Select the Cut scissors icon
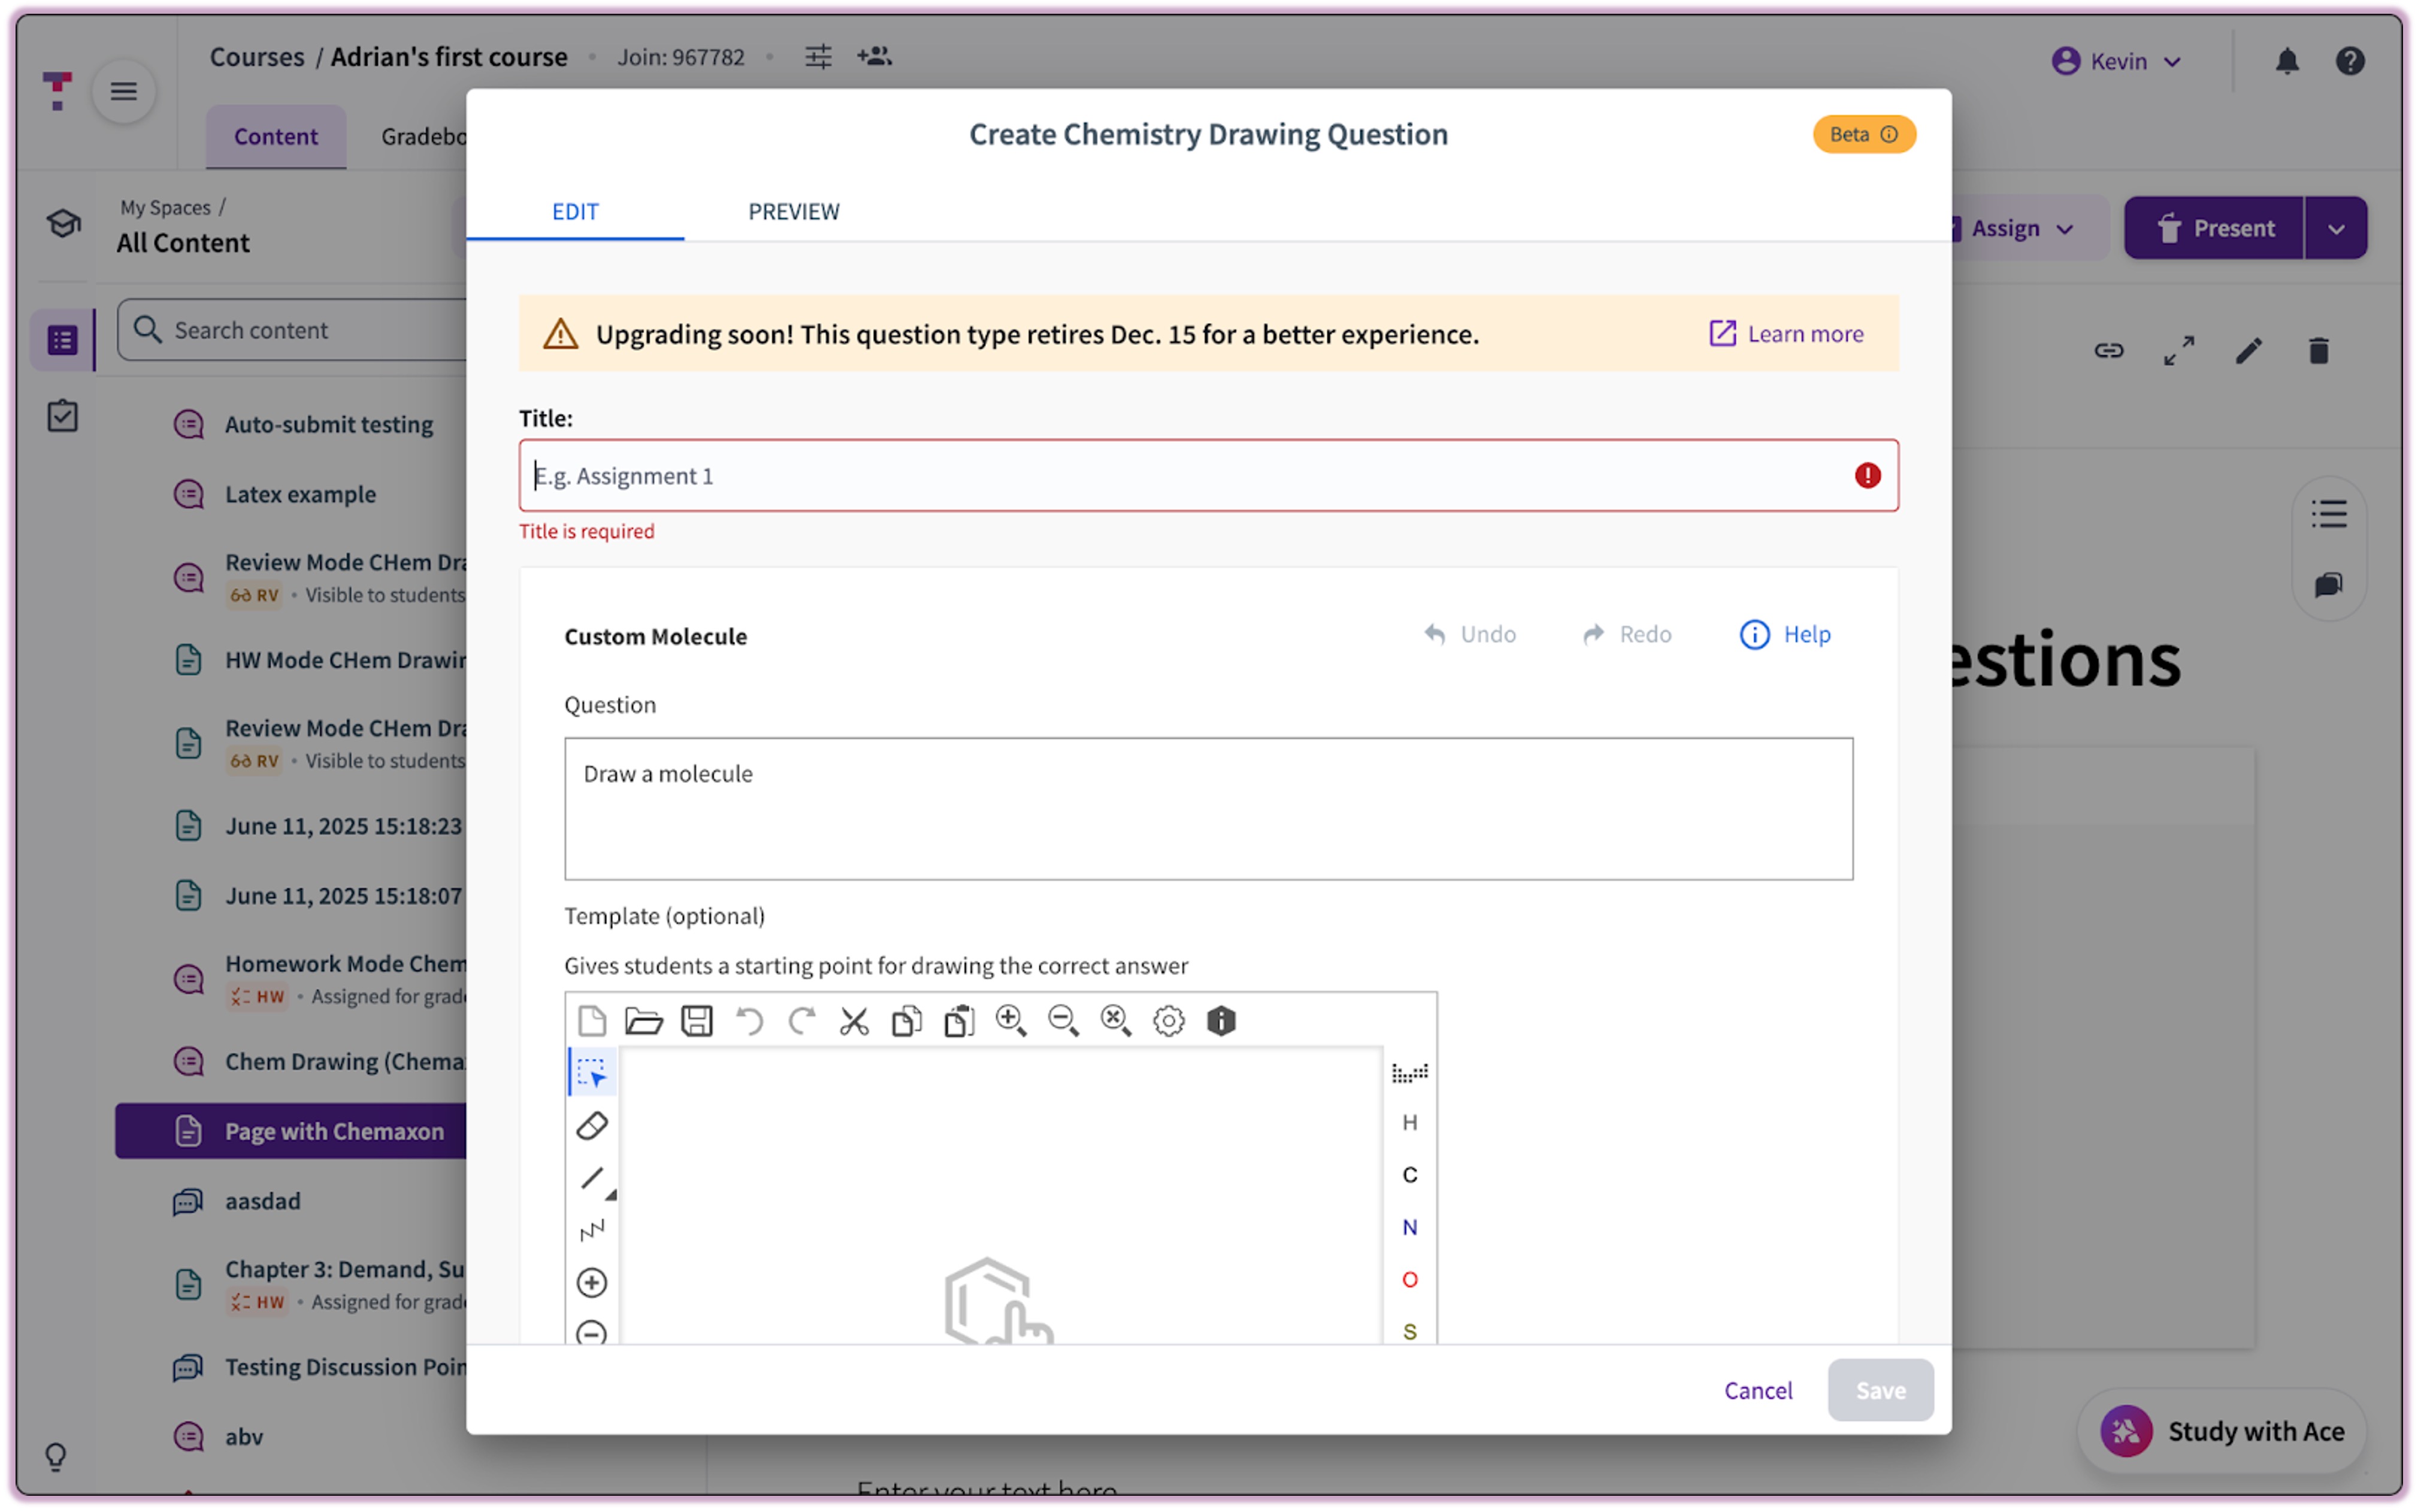The height and width of the screenshot is (1512, 2418). tap(854, 1021)
